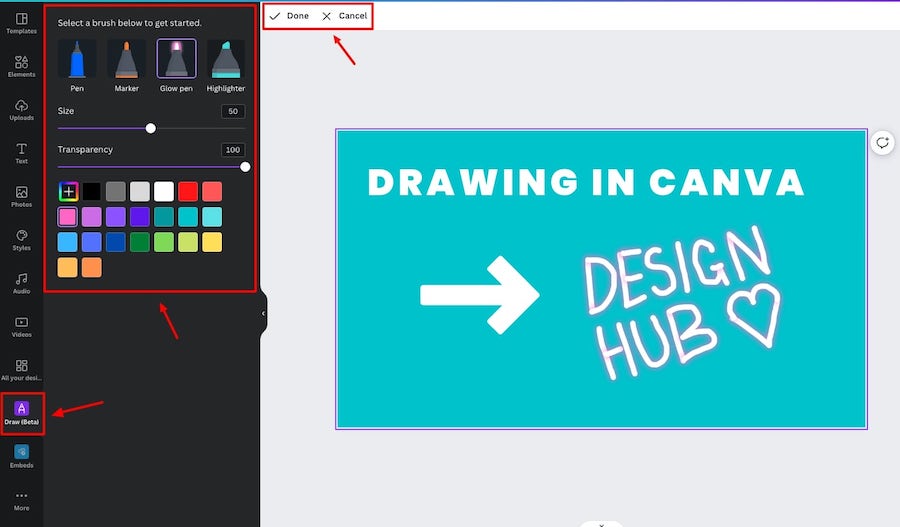Collapse the side panel with chevron handle

click(263, 313)
